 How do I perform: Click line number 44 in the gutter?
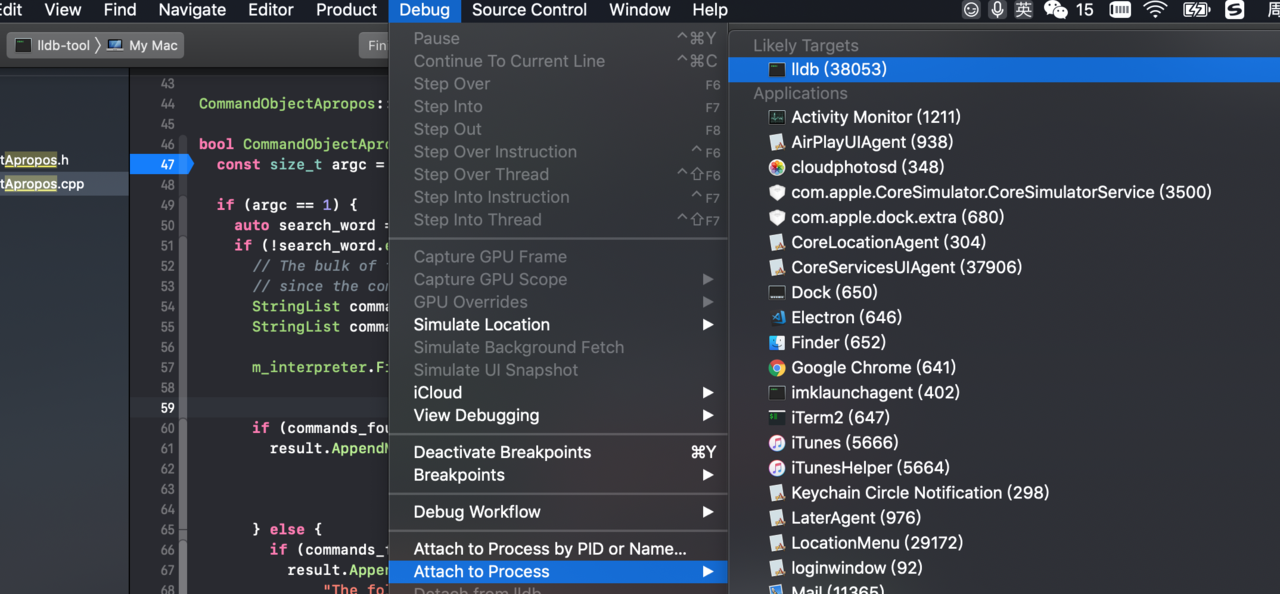[166, 104]
